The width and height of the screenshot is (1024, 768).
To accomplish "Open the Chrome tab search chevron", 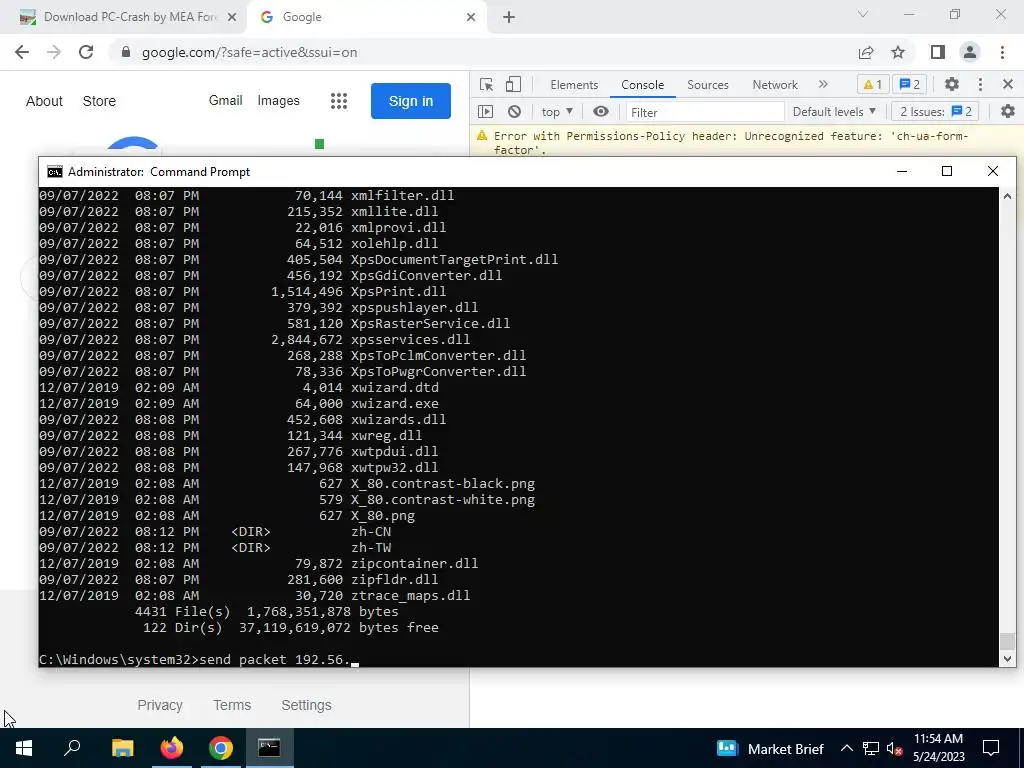I will (863, 14).
